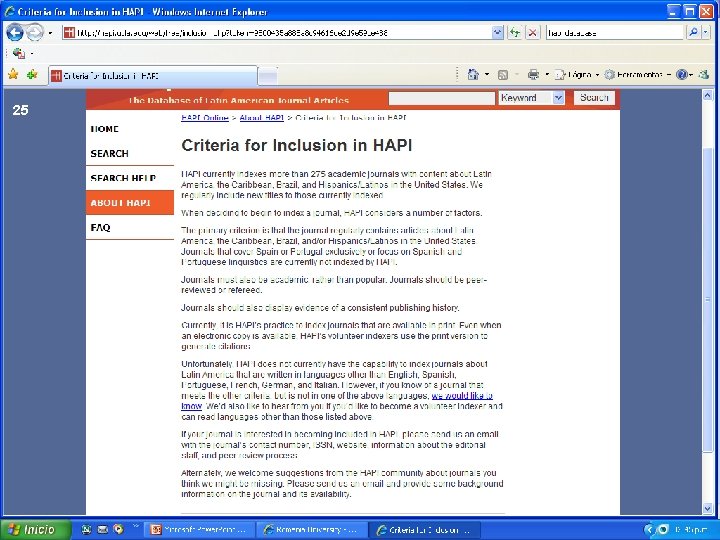The width and height of the screenshot is (720, 540).
Task: Select ABOUT HAPI in the side menu
Action: pos(130,202)
